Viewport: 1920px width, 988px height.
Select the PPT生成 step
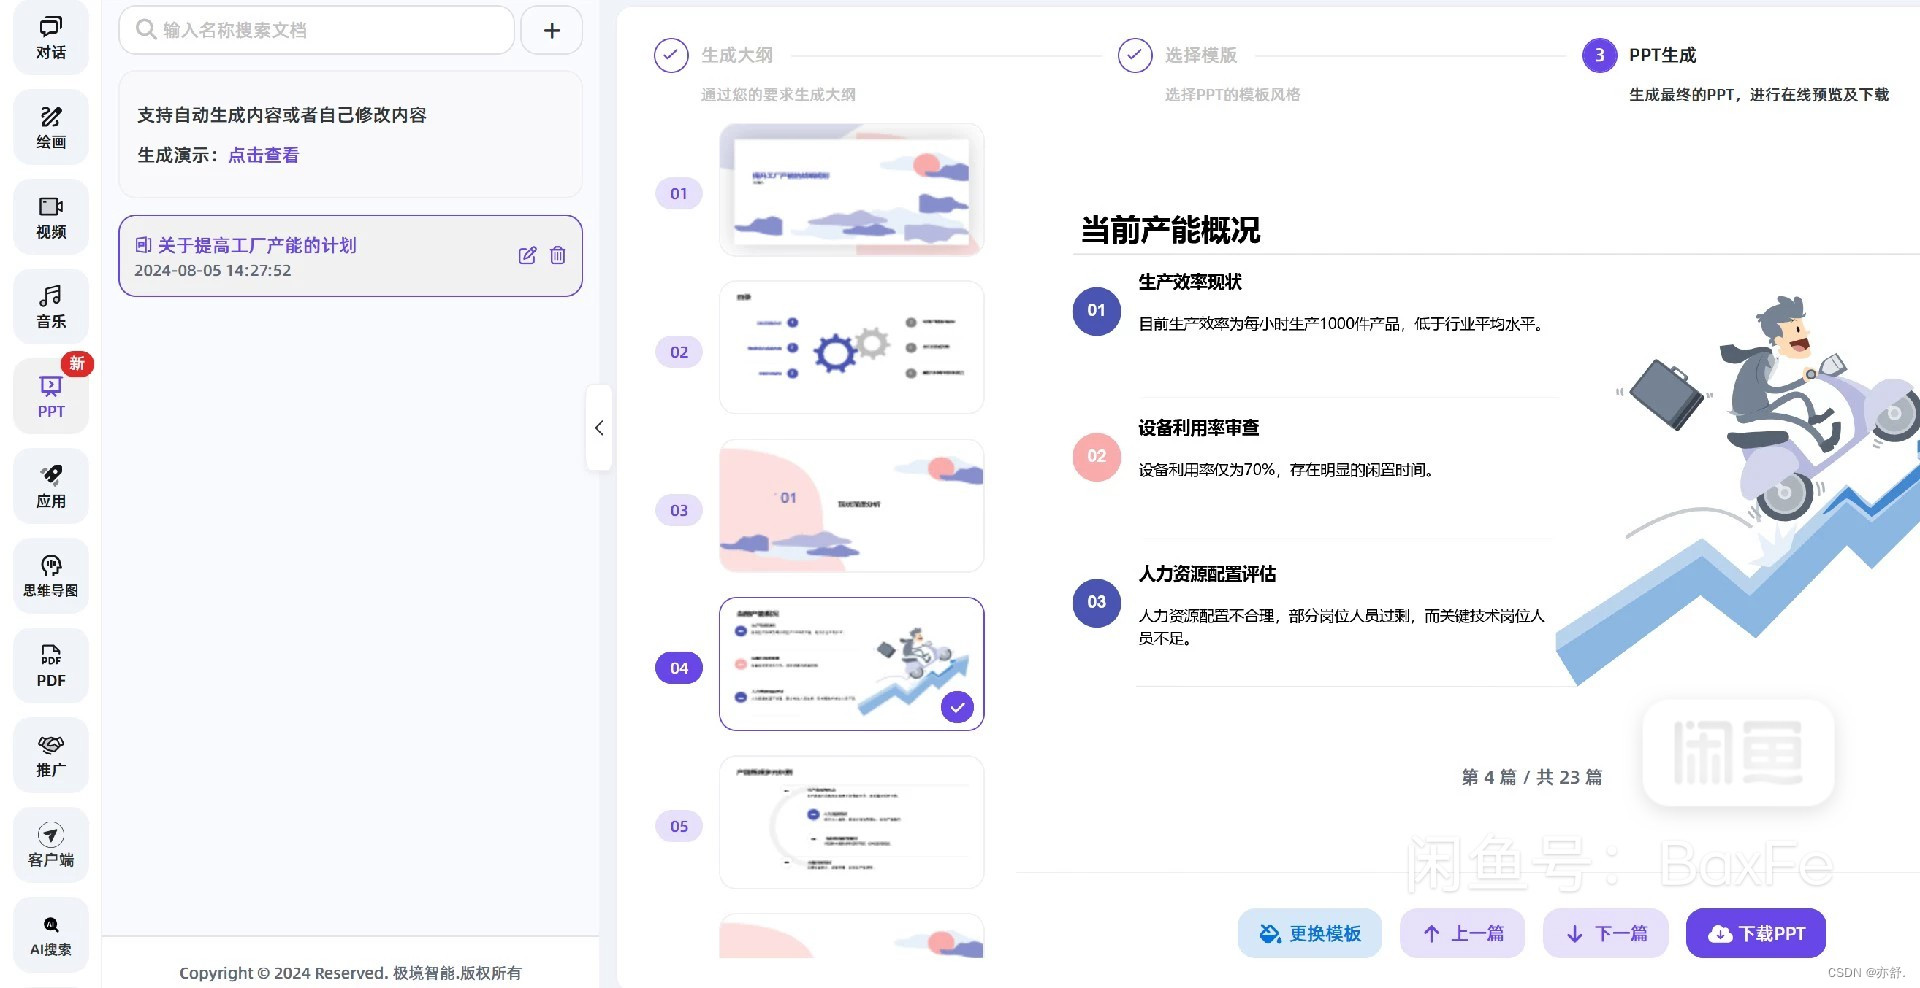pyautogui.click(x=1662, y=55)
